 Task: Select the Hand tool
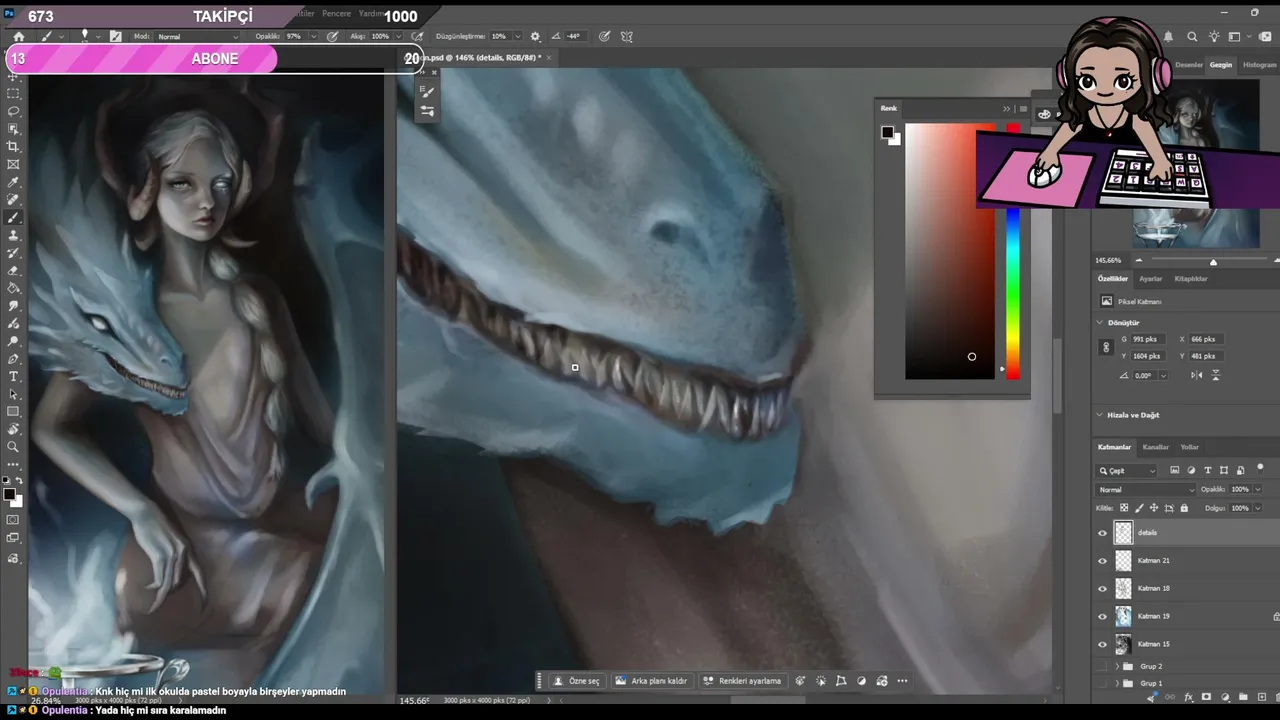(x=13, y=429)
